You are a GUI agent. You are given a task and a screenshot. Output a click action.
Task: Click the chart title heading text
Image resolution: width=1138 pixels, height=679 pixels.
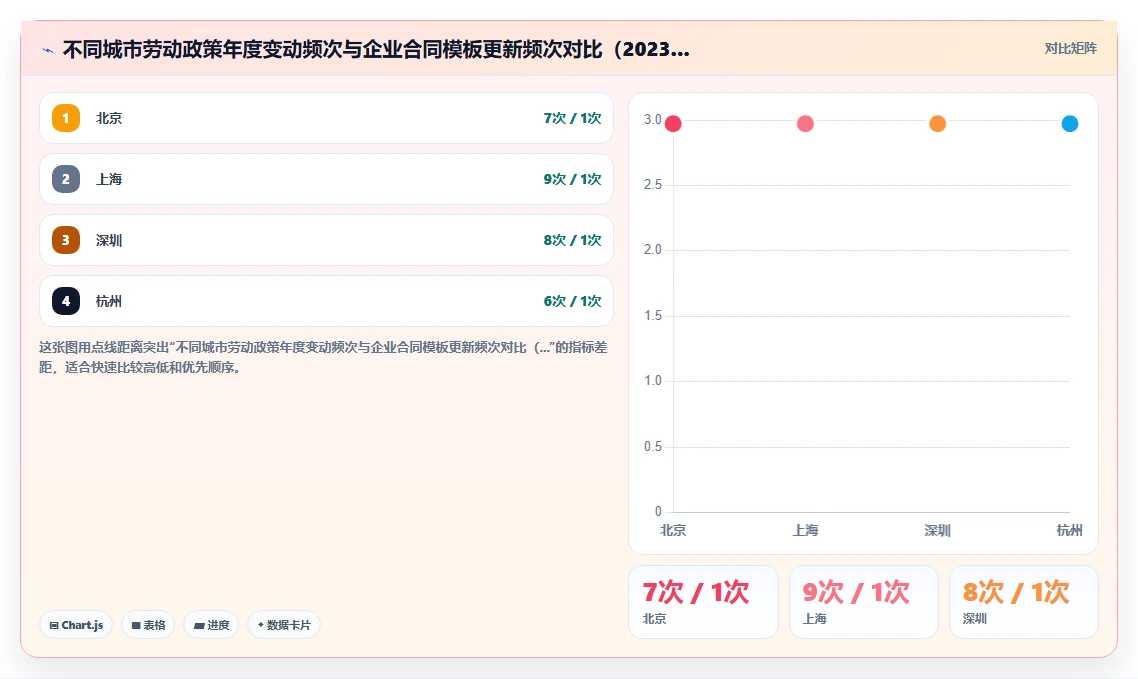[x=376, y=49]
